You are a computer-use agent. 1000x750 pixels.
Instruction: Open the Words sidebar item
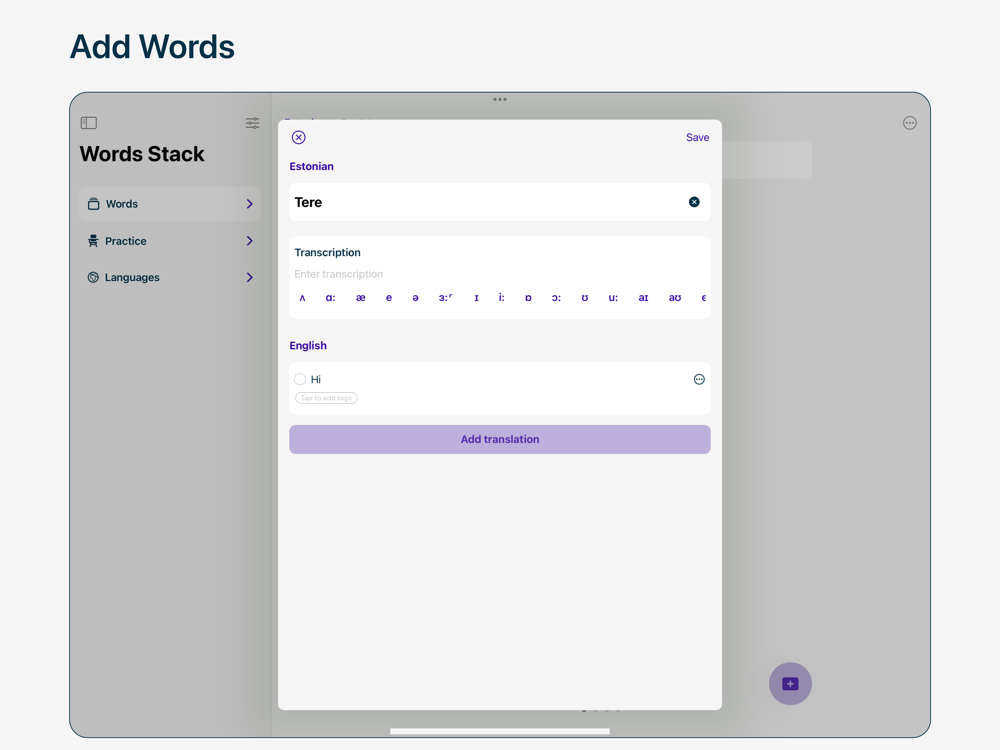[x=122, y=204]
